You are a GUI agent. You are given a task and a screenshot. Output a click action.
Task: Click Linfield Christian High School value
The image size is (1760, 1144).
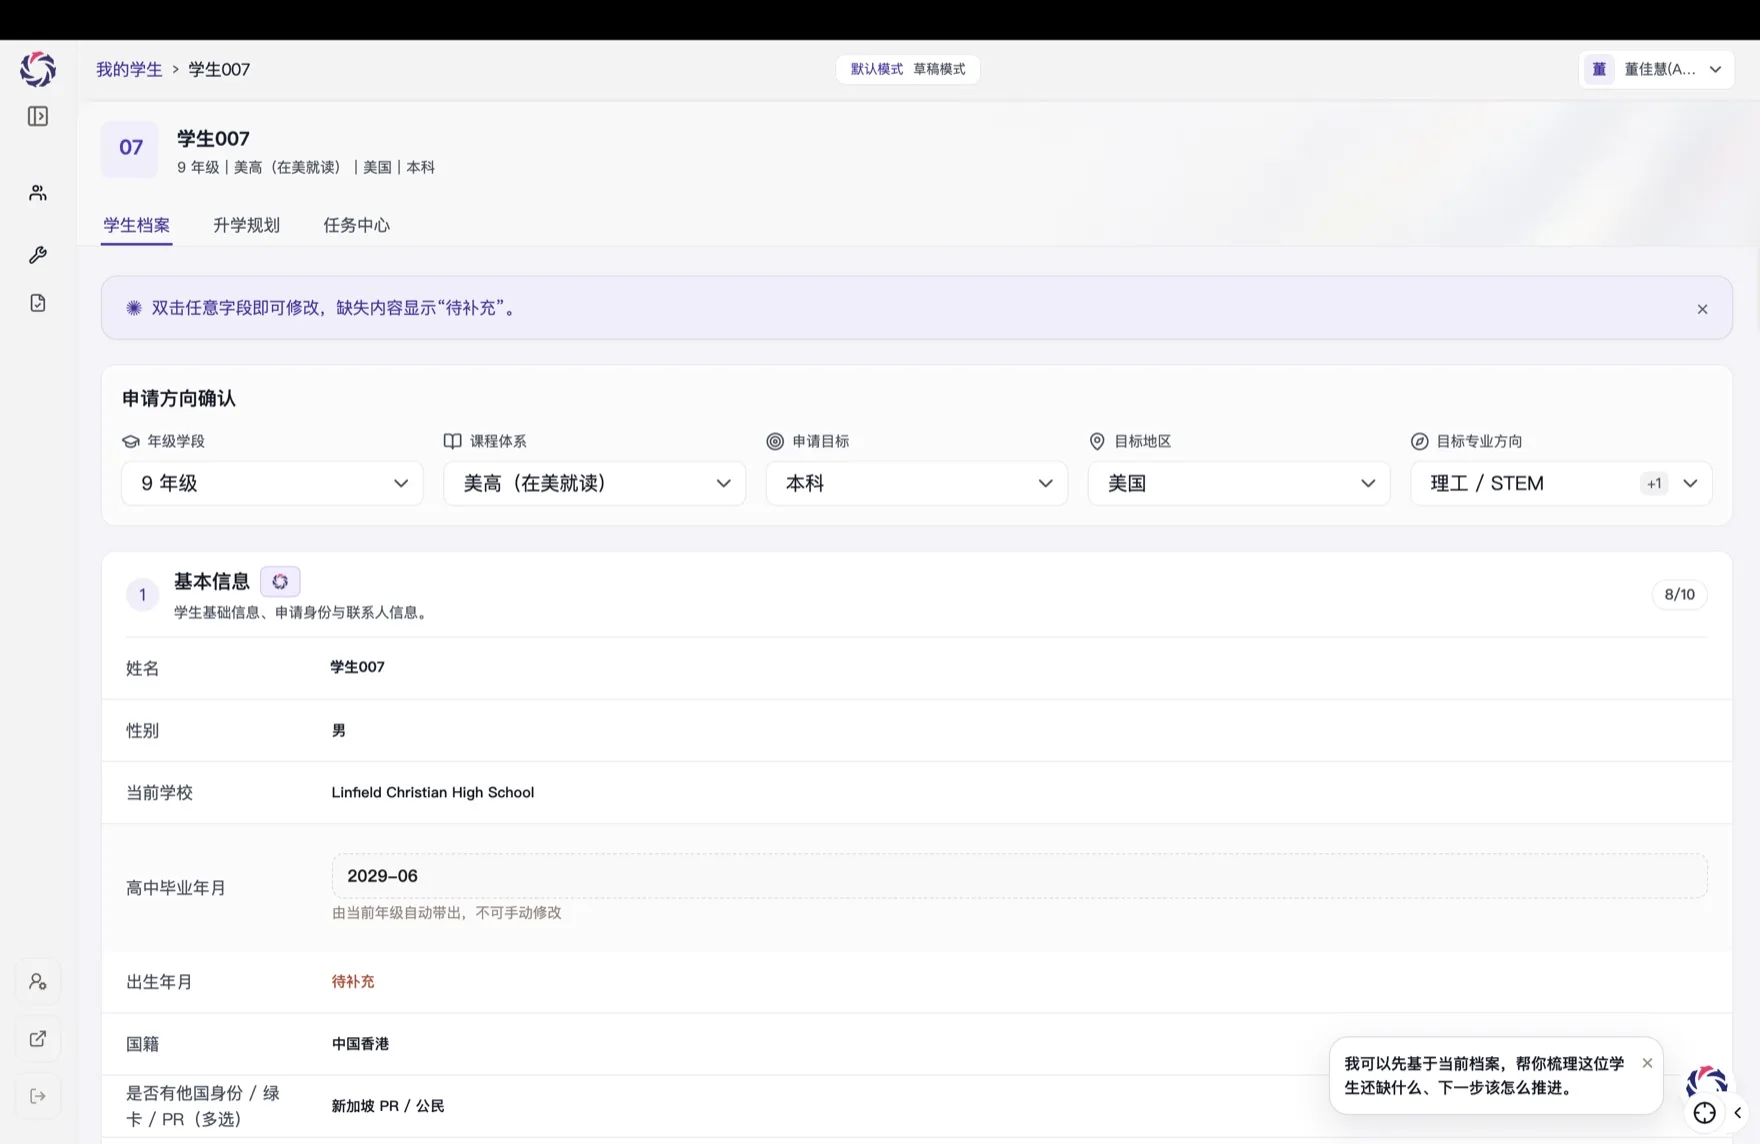pyautogui.click(x=433, y=792)
